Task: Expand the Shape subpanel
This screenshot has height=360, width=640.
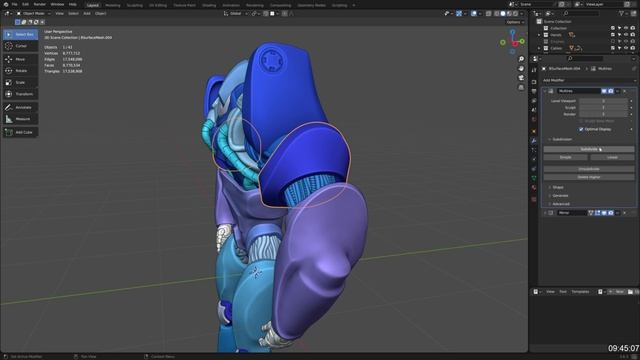Action: (x=558, y=187)
